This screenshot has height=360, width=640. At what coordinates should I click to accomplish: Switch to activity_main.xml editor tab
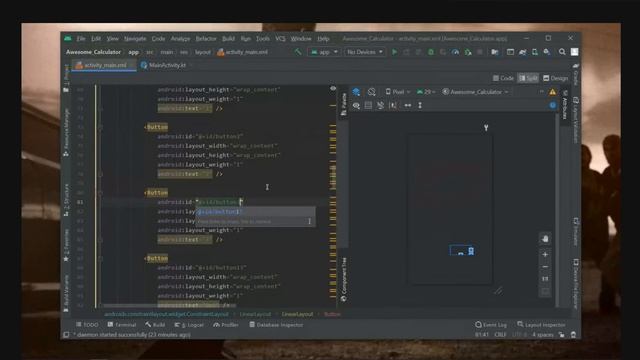[x=104, y=65]
